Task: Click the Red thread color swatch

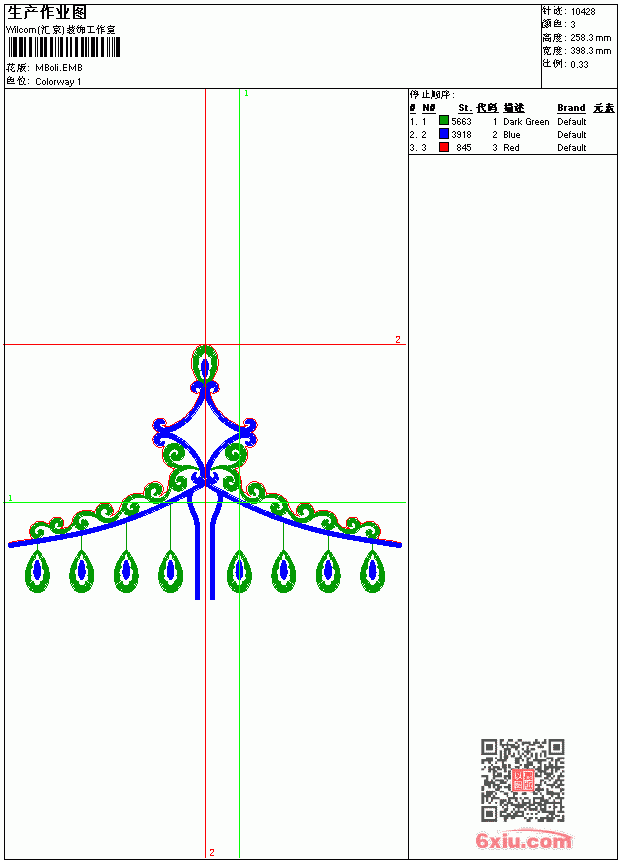Action: (x=444, y=147)
